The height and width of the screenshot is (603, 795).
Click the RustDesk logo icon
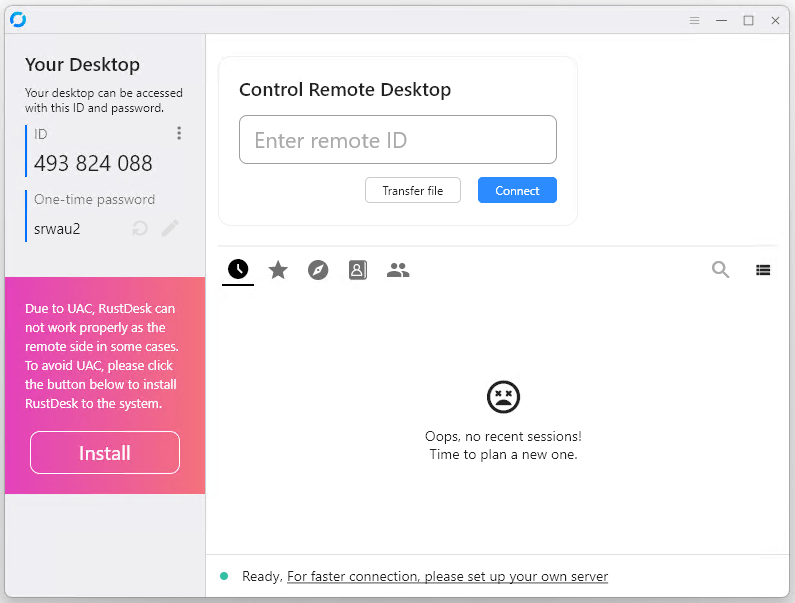tap(18, 20)
